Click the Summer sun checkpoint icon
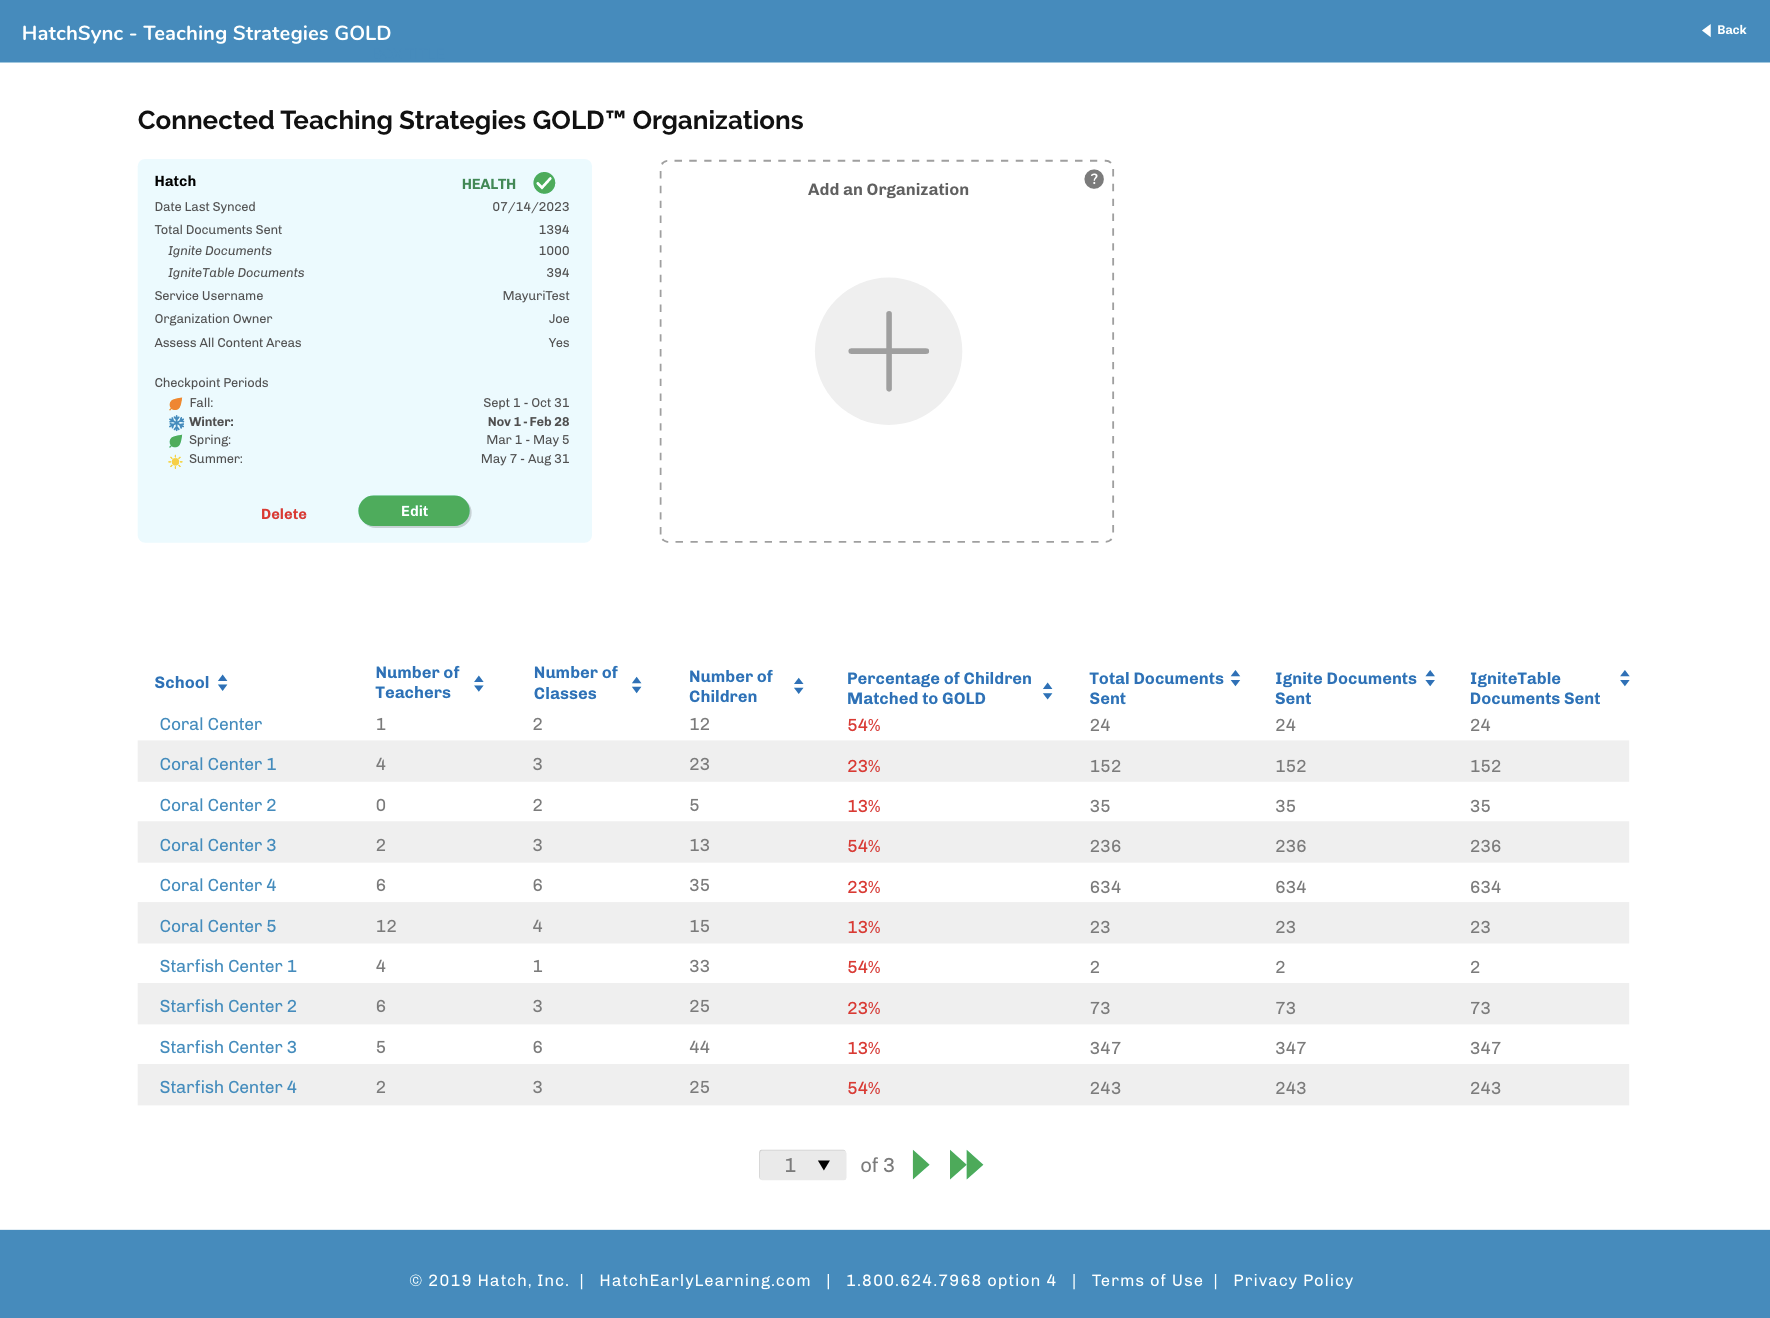 coord(175,461)
